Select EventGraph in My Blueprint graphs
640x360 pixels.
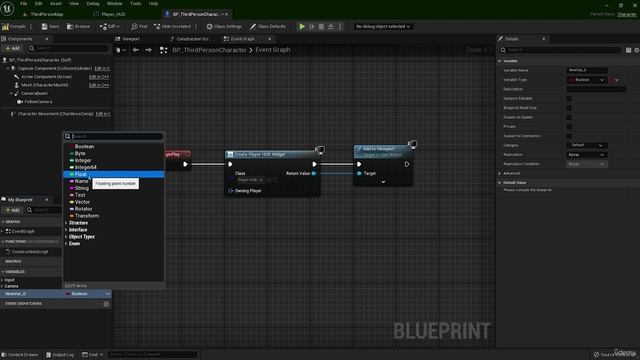tap(23, 231)
